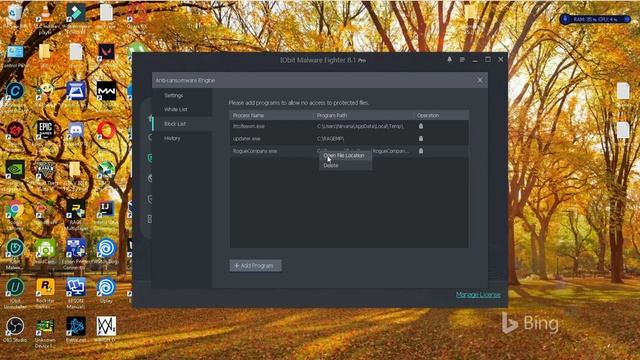
Task: Select the updater.exe process name cell
Action: pos(247,139)
